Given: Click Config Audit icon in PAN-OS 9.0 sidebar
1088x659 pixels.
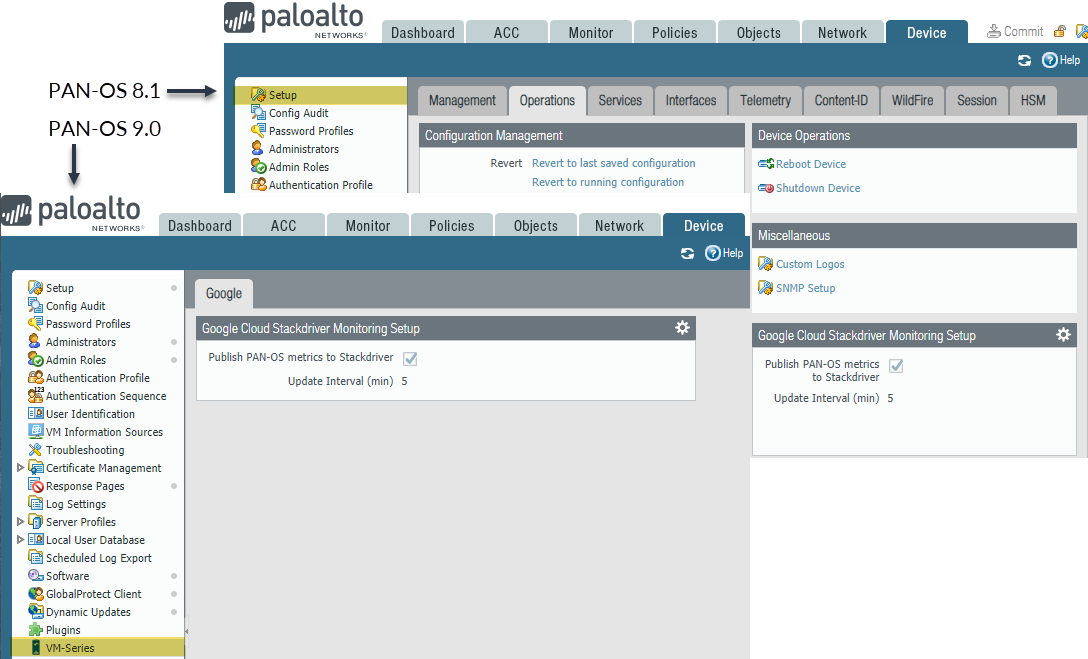Looking at the screenshot, I should [35, 305].
